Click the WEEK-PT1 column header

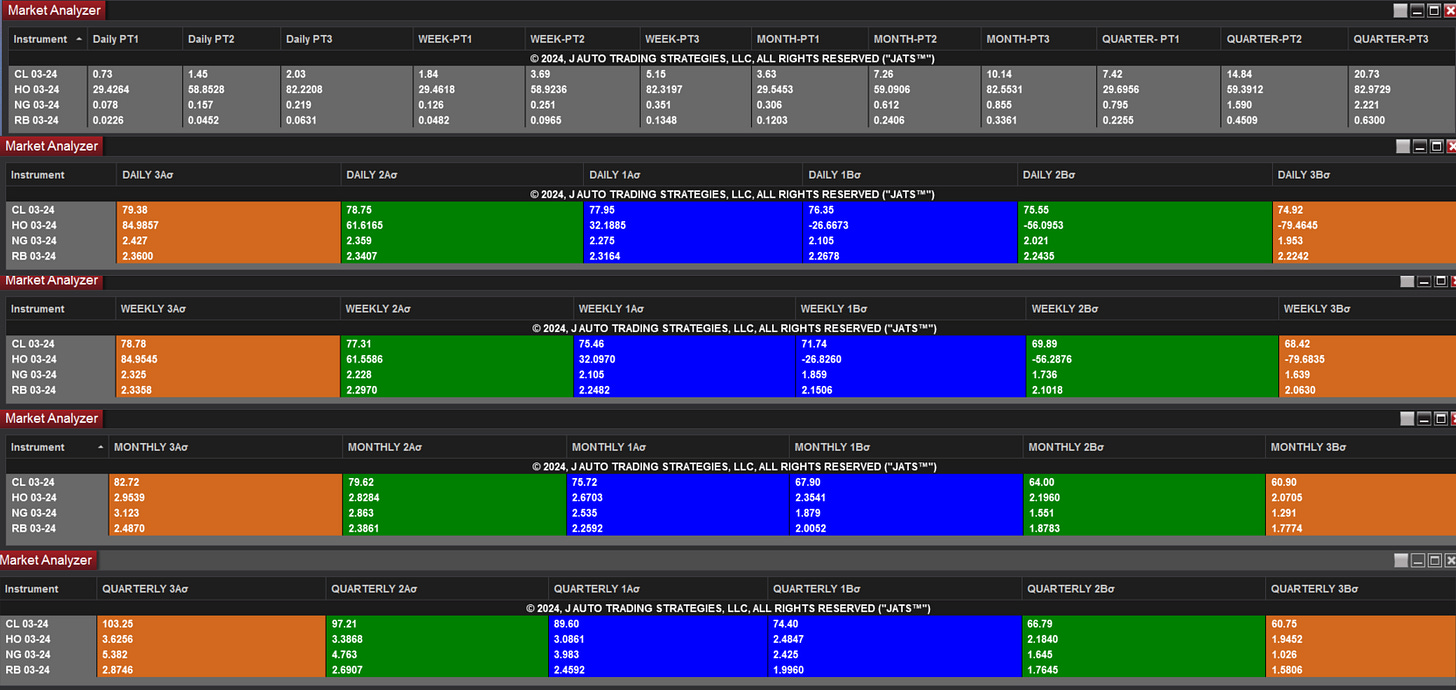[x=468, y=39]
